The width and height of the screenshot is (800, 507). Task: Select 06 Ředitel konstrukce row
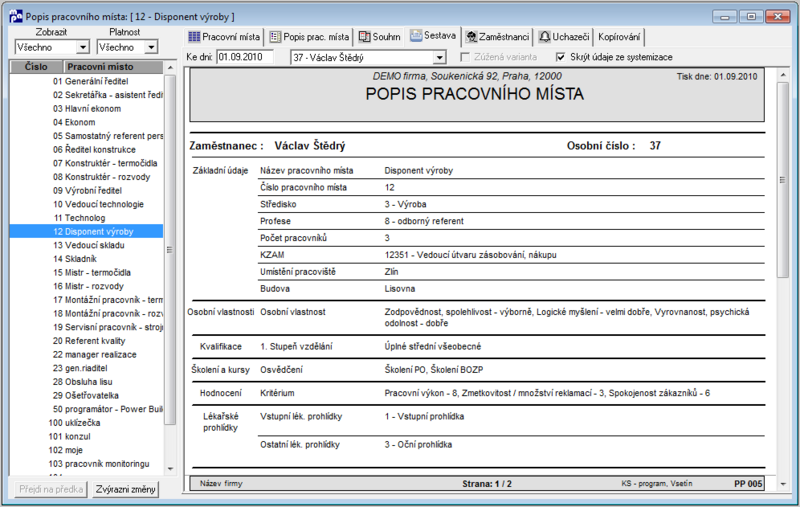pos(87,149)
